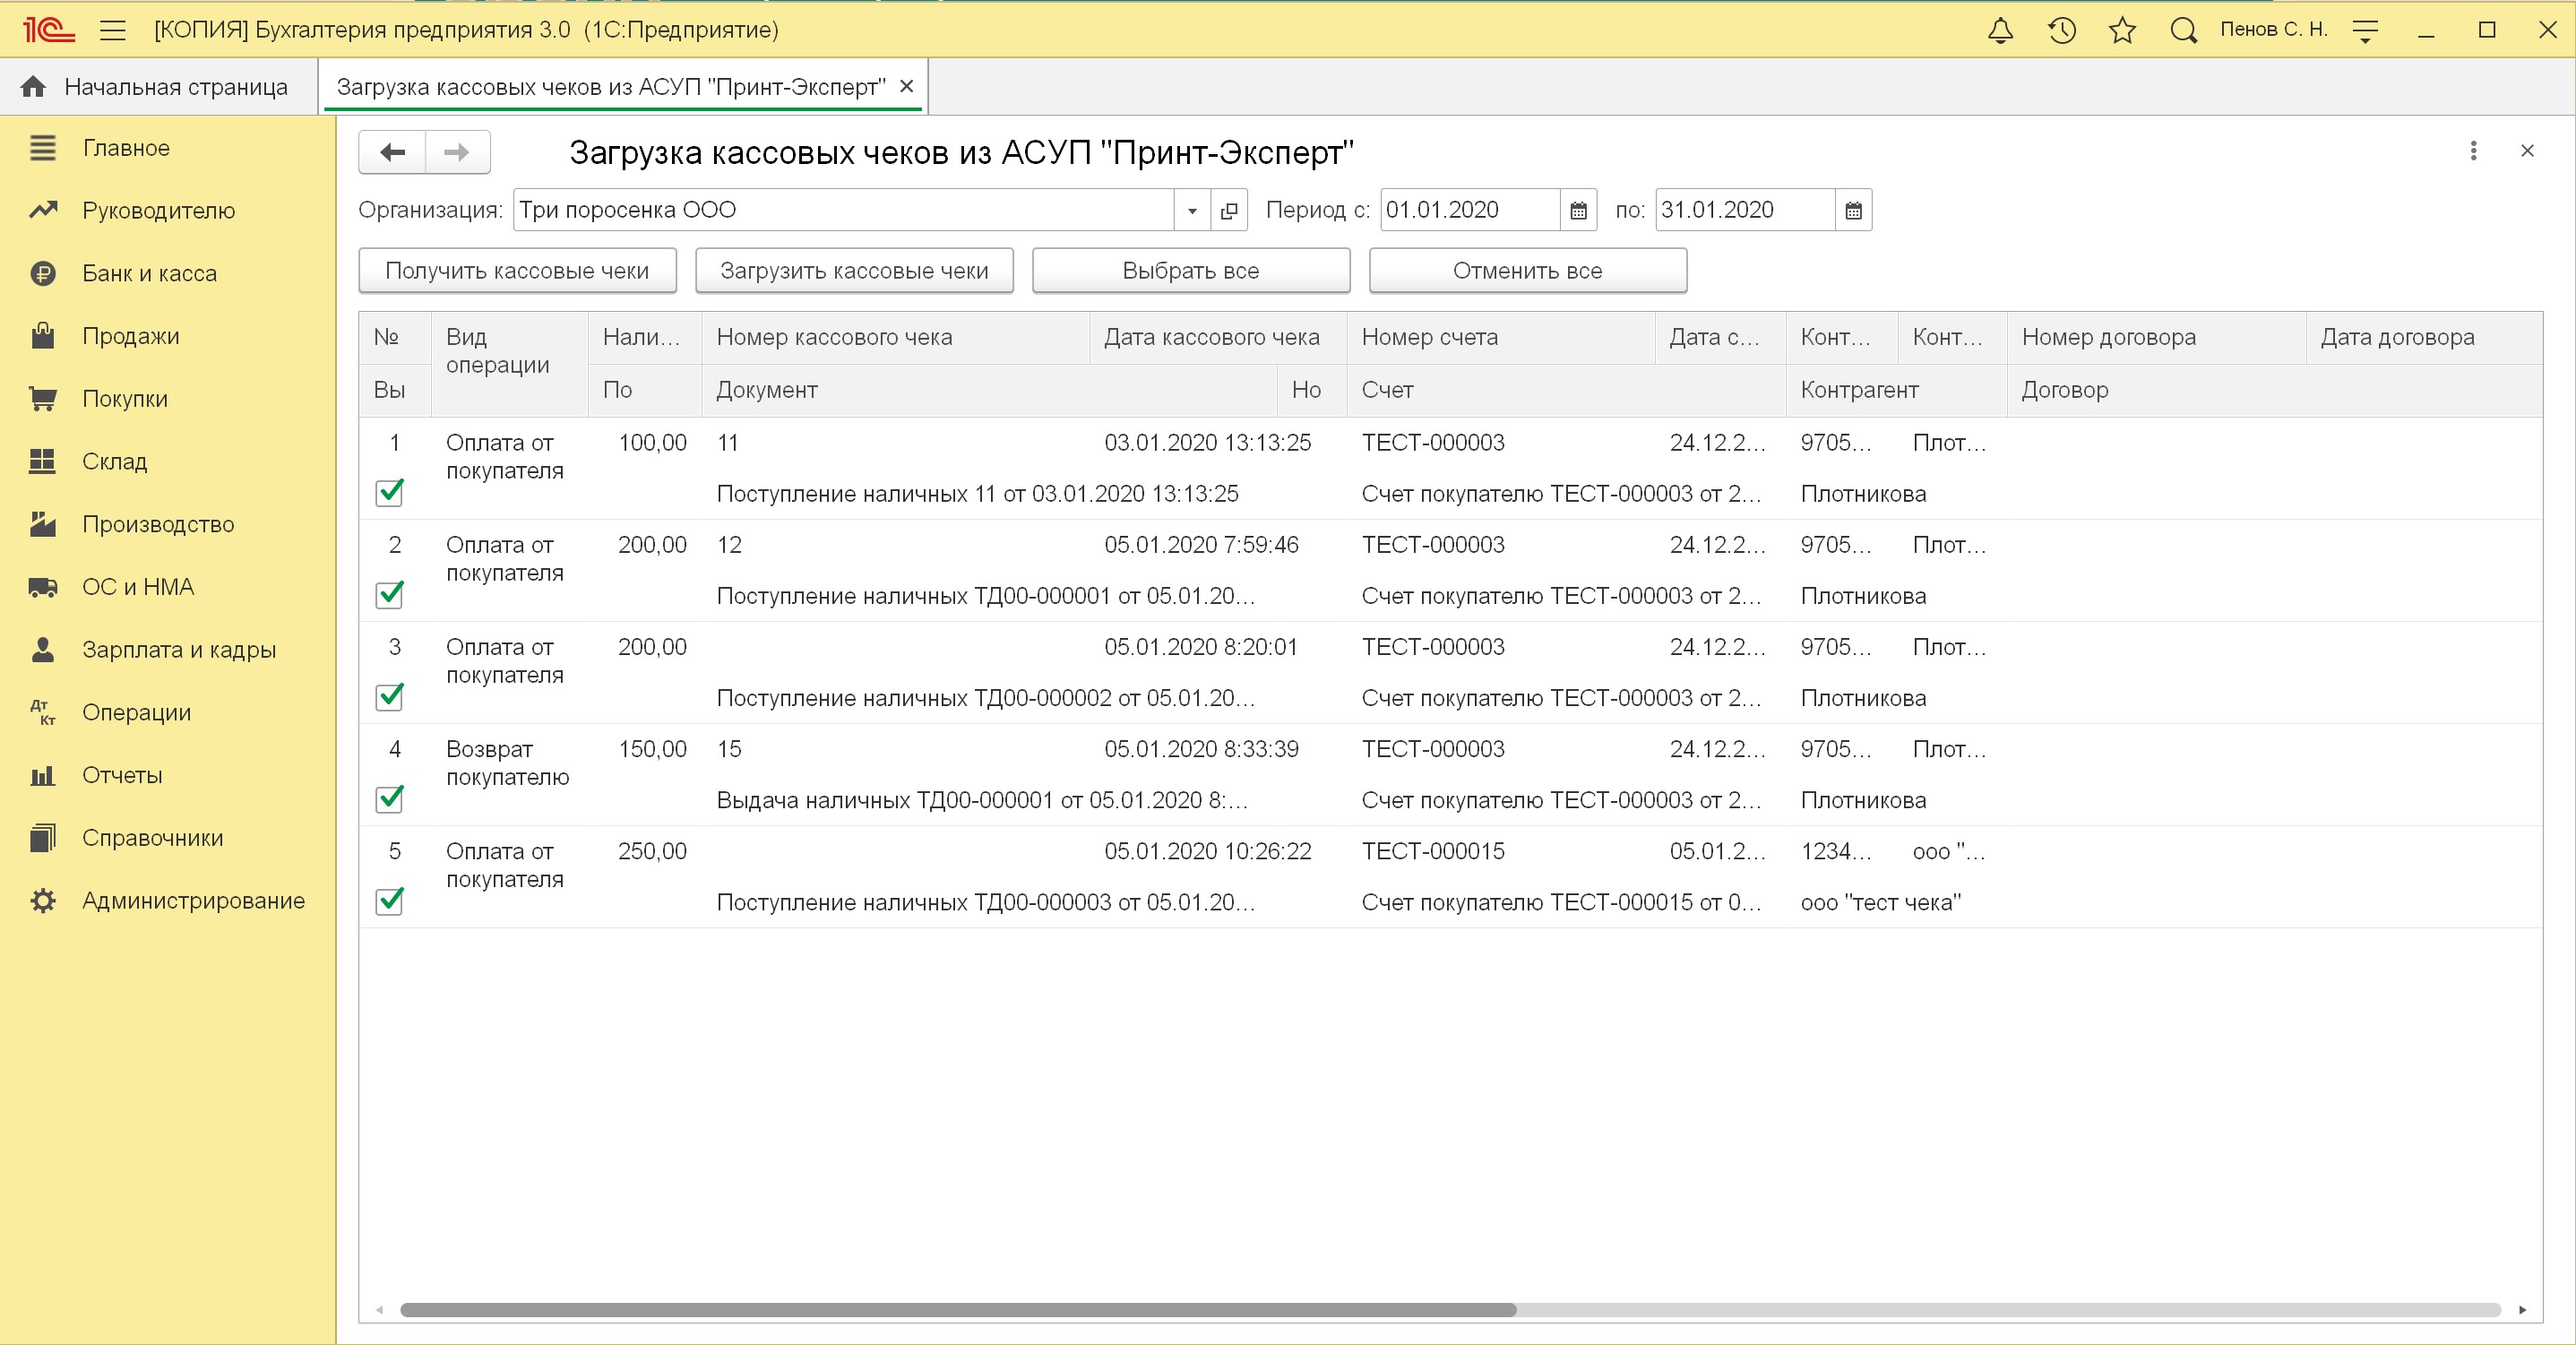Image resolution: width=2576 pixels, height=1345 pixels.
Task: Click scrollbar right arrow
Action: pyautogui.click(x=2522, y=1310)
